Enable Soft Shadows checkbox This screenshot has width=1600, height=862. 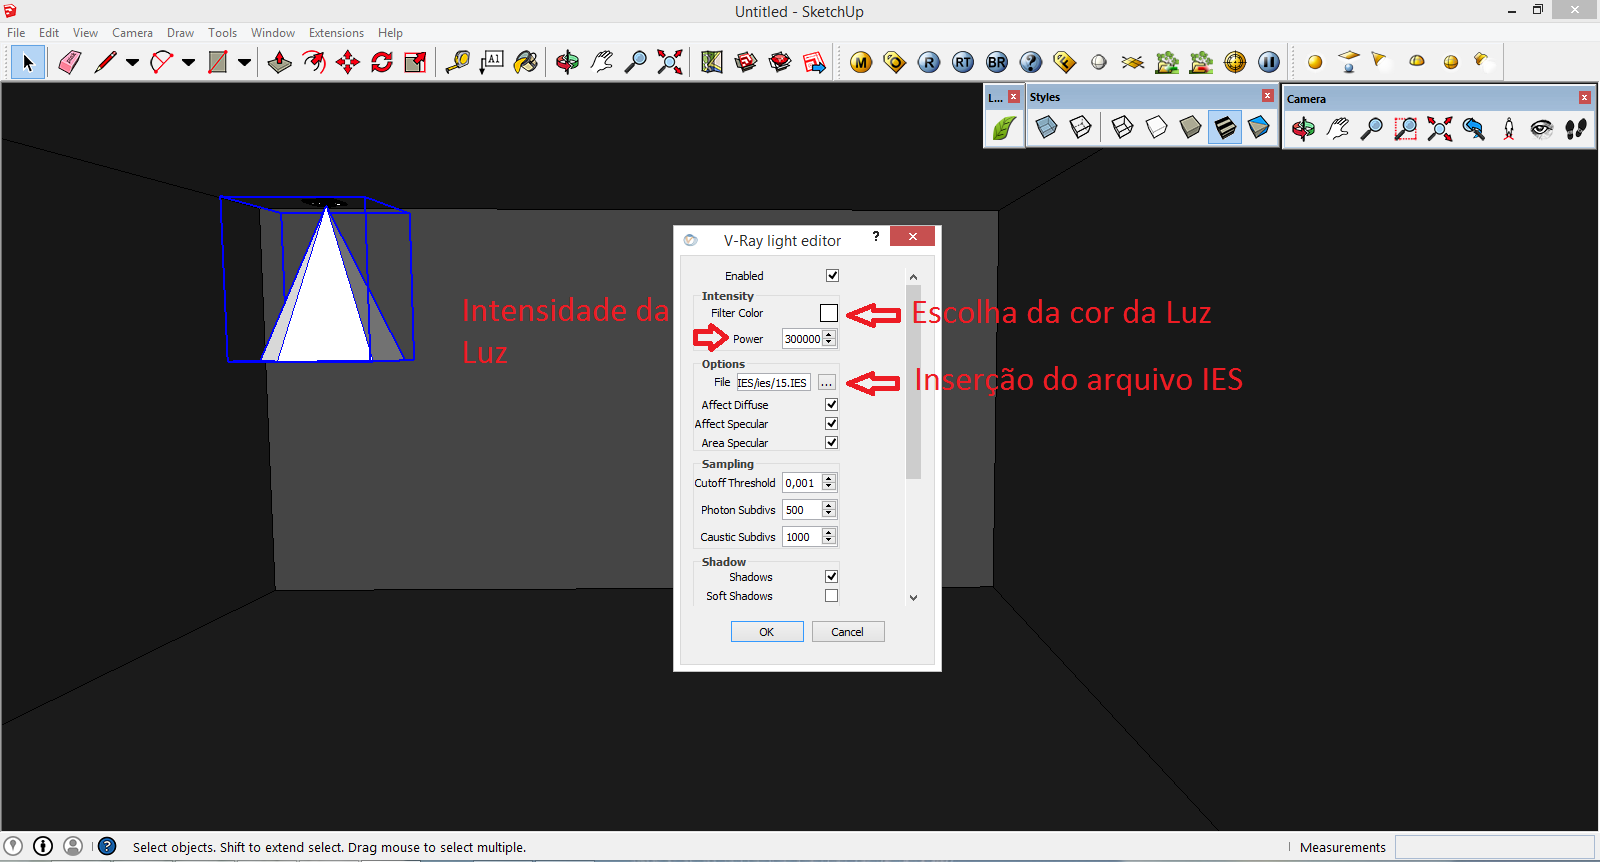pos(831,595)
